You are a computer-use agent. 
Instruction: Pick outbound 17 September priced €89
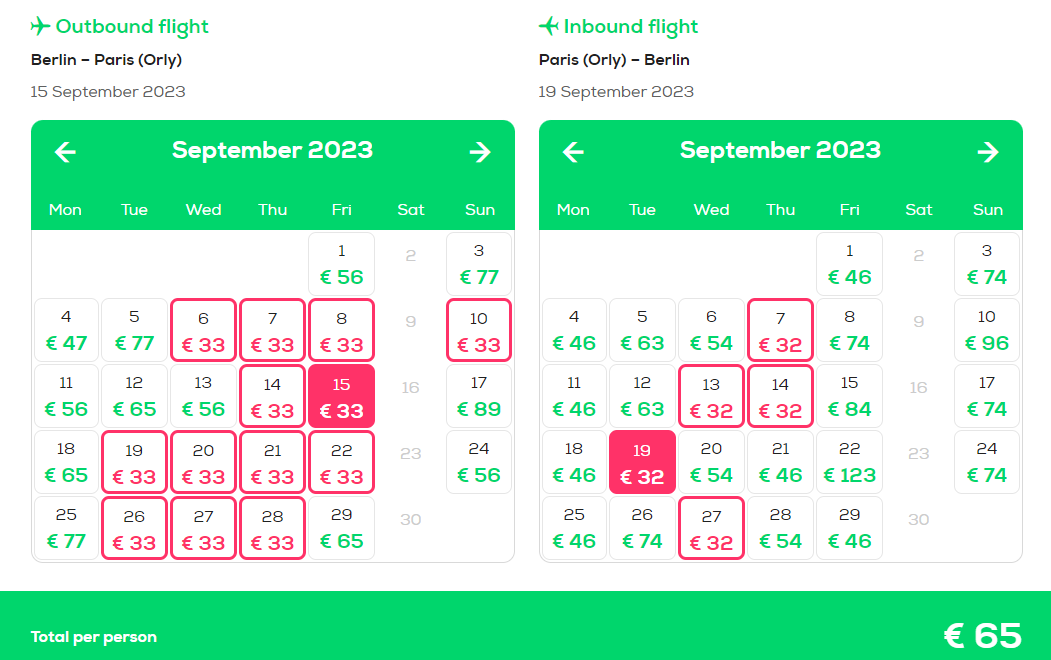tap(479, 396)
